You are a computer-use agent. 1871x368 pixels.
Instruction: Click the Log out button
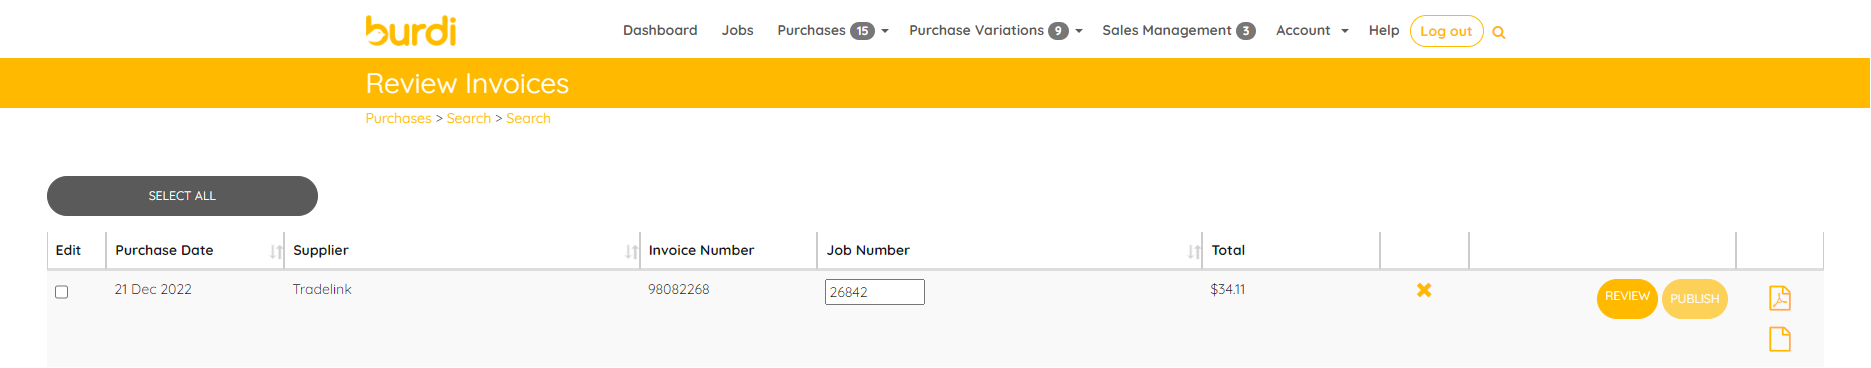1446,31
